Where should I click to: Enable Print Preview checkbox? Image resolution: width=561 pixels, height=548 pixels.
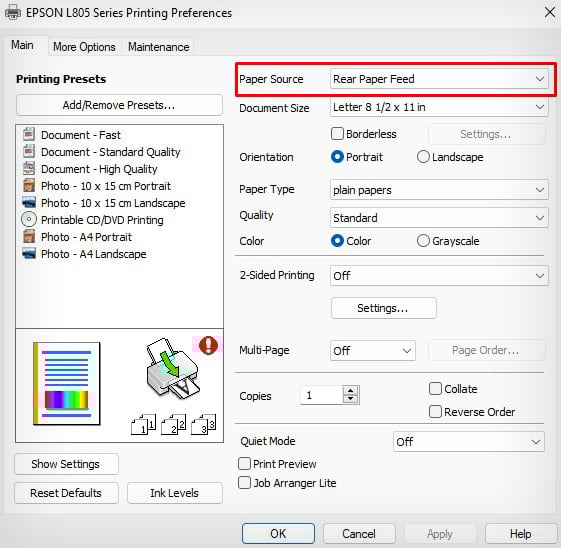(x=244, y=464)
